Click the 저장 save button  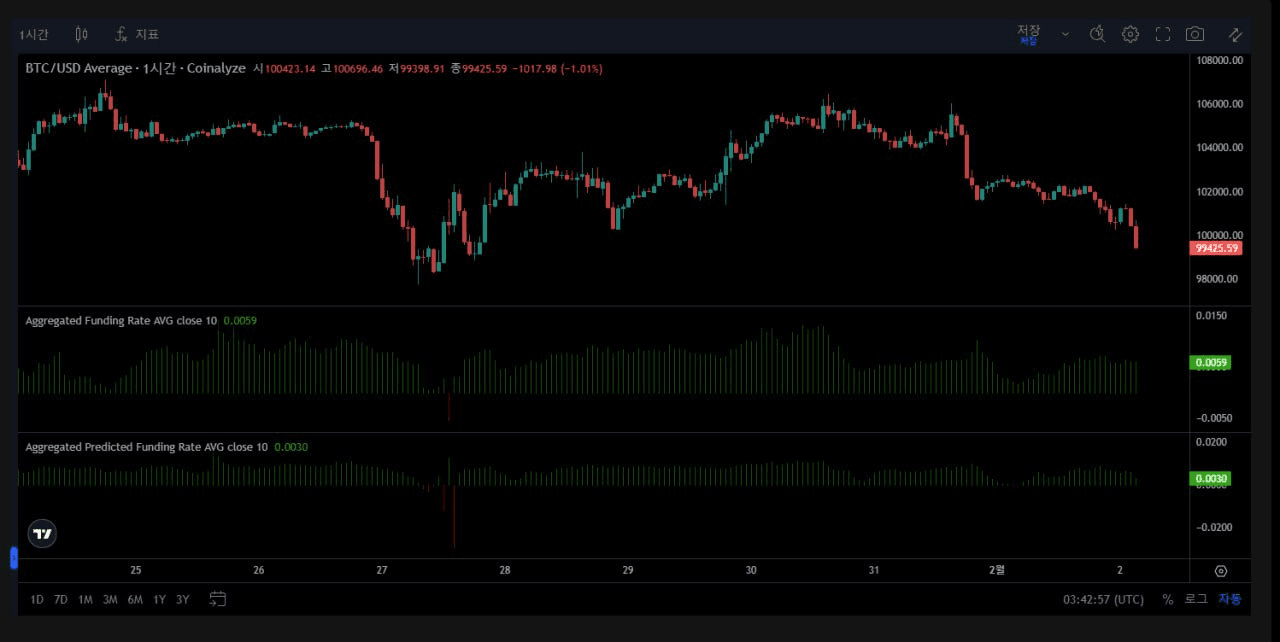pyautogui.click(x=1029, y=33)
